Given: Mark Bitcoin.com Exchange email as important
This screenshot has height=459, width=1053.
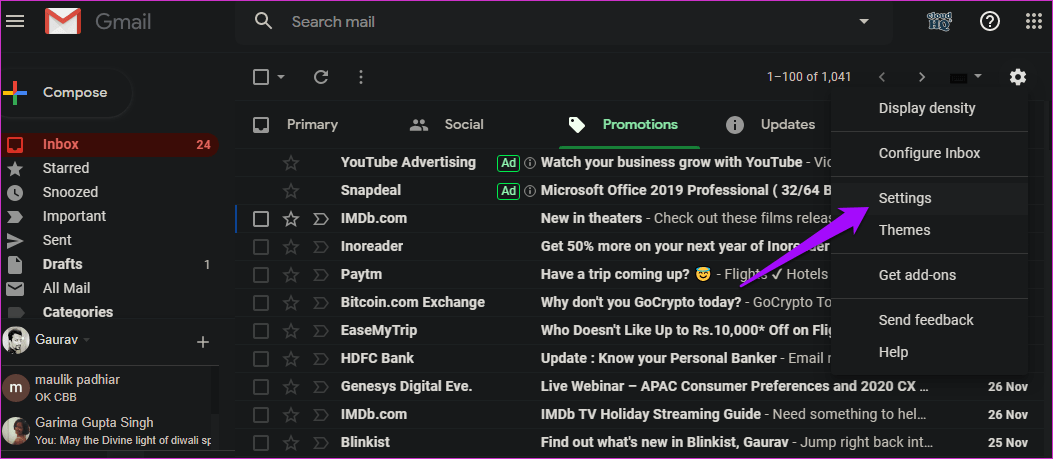Looking at the screenshot, I should pyautogui.click(x=321, y=302).
